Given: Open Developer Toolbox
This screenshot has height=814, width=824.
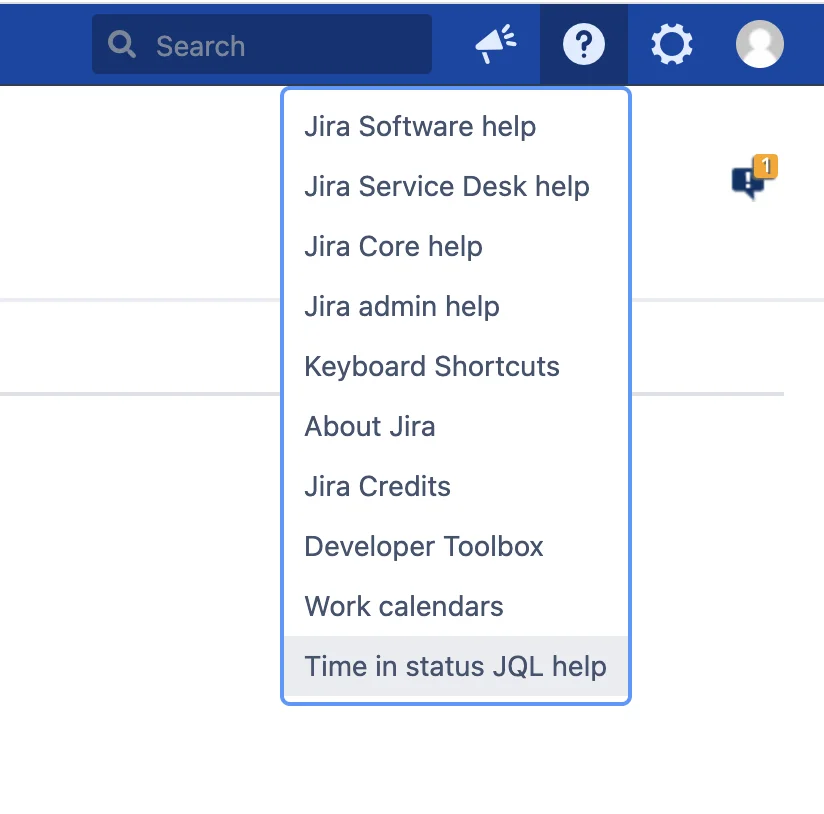Looking at the screenshot, I should (456, 547).
